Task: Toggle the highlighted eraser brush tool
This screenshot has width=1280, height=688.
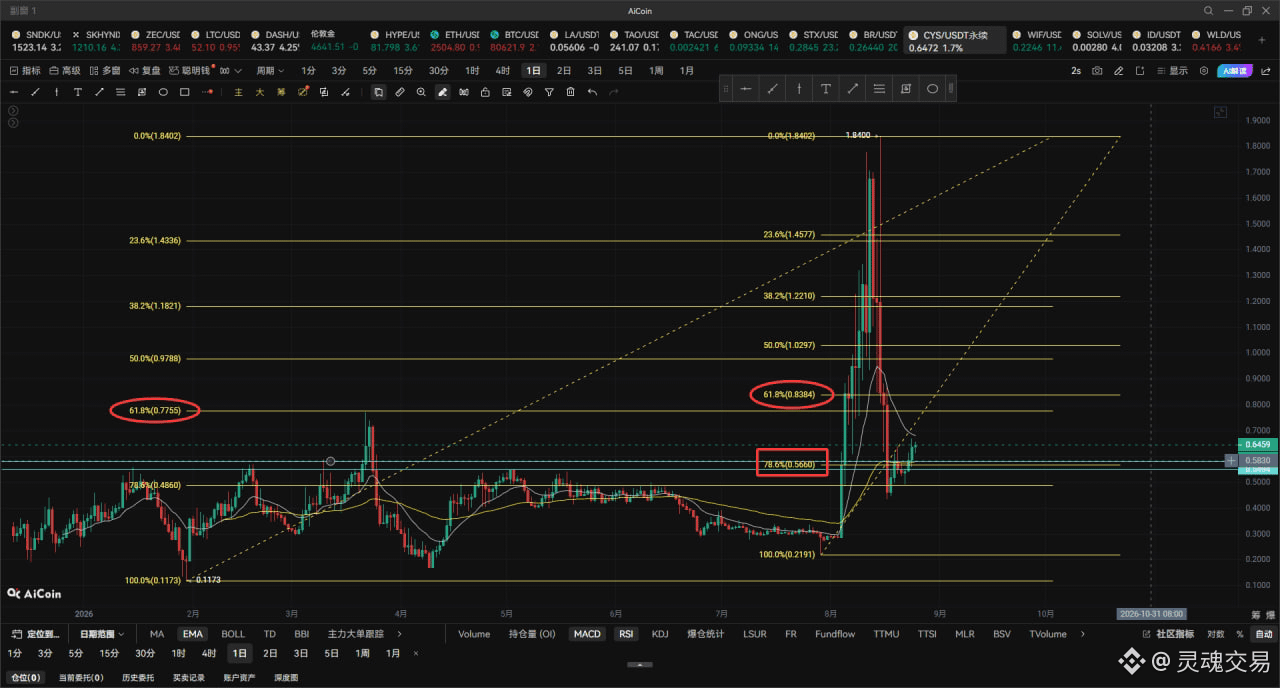Action: tap(442, 92)
